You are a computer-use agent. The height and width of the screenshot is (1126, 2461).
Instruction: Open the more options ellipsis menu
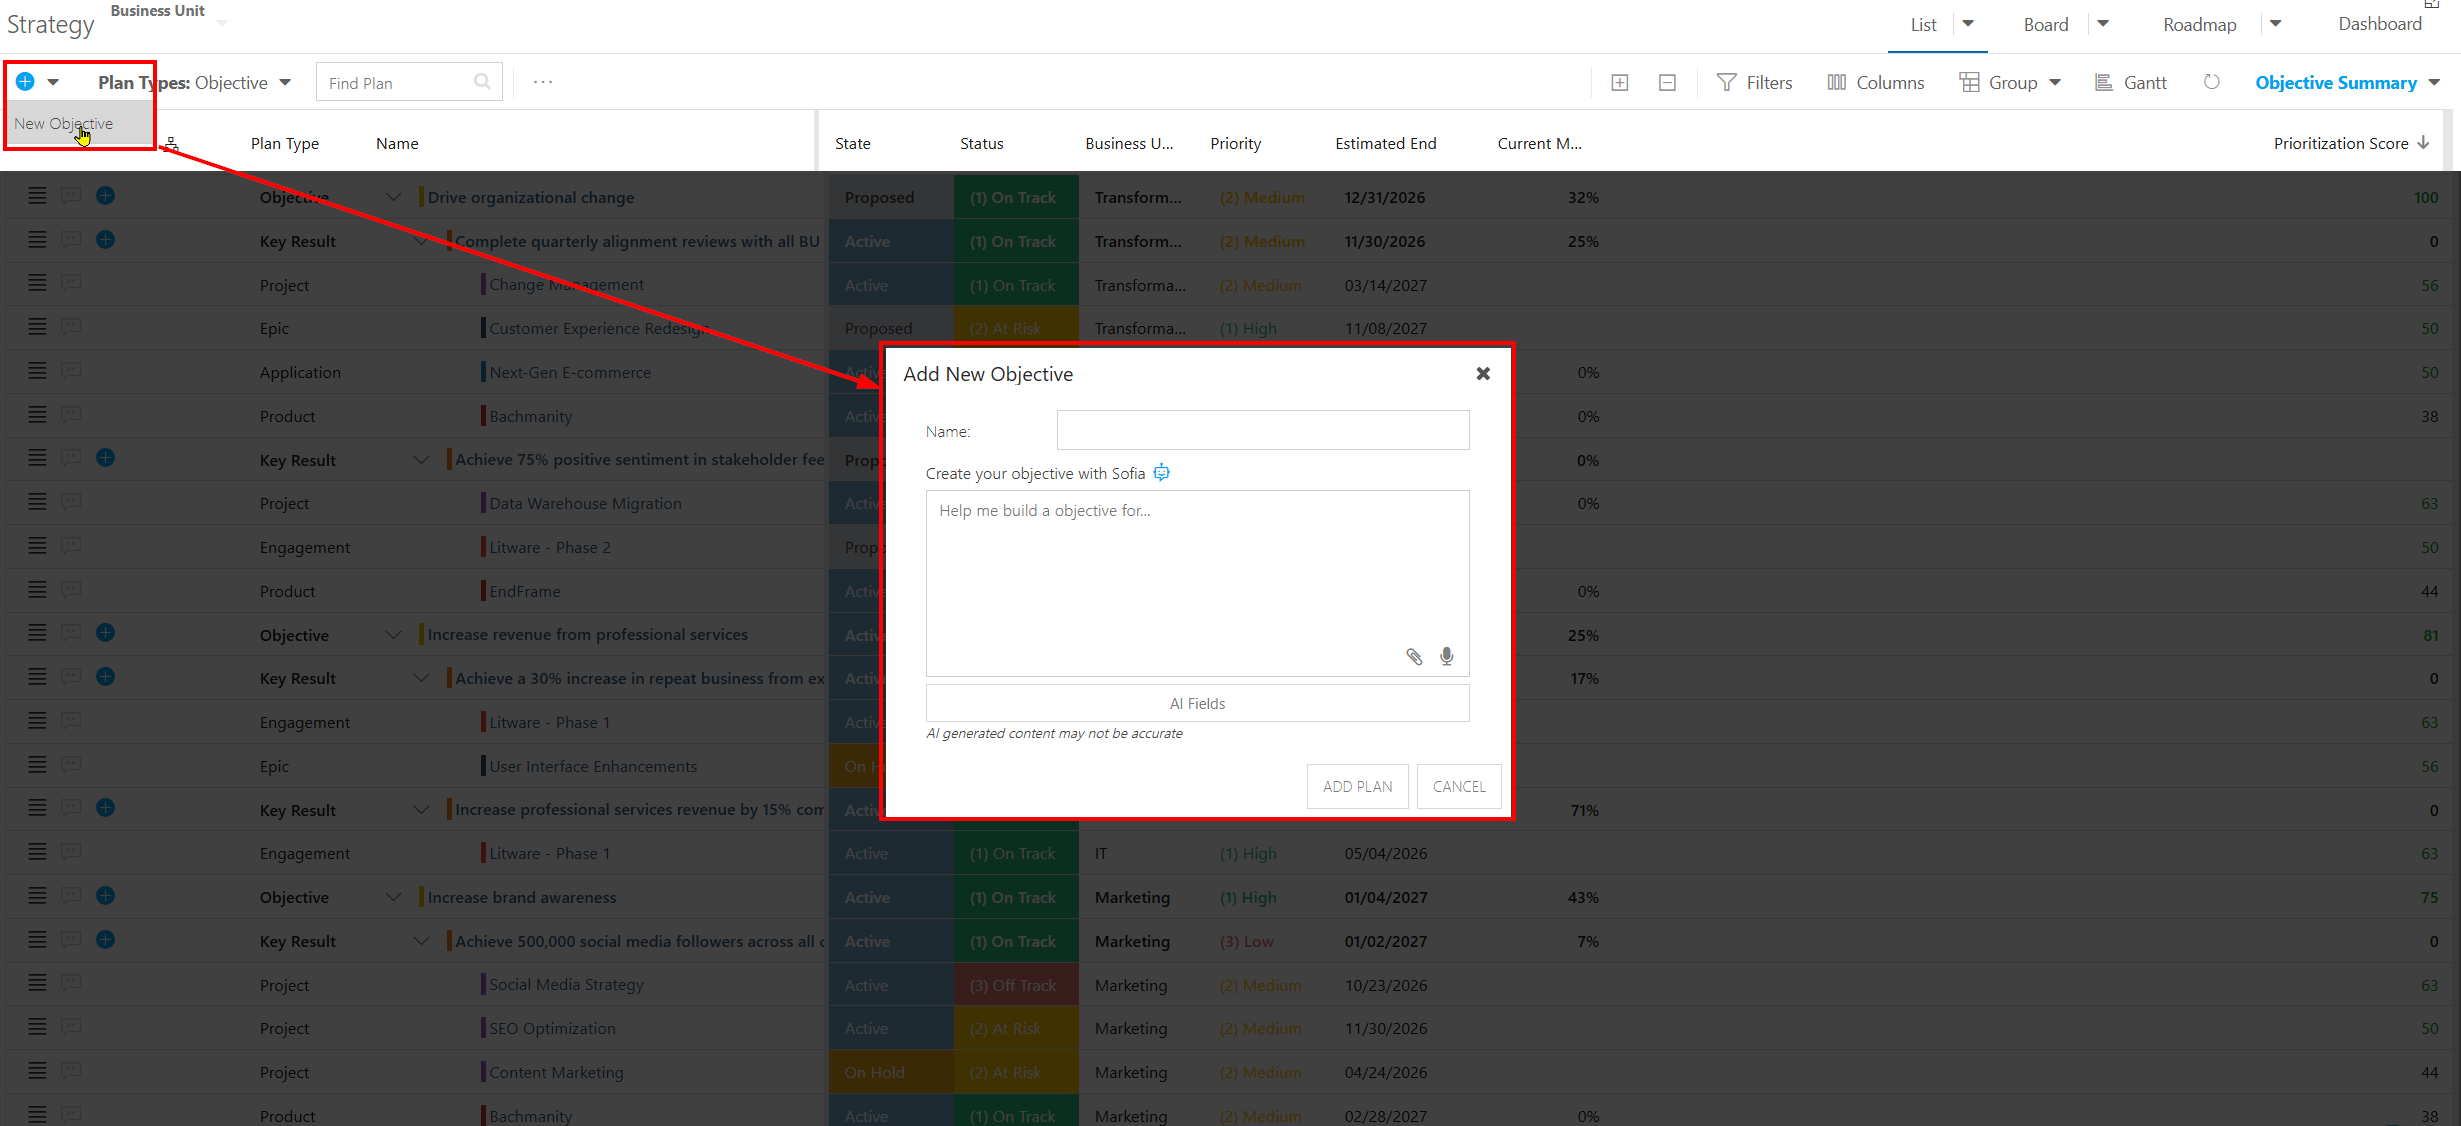pos(543,82)
